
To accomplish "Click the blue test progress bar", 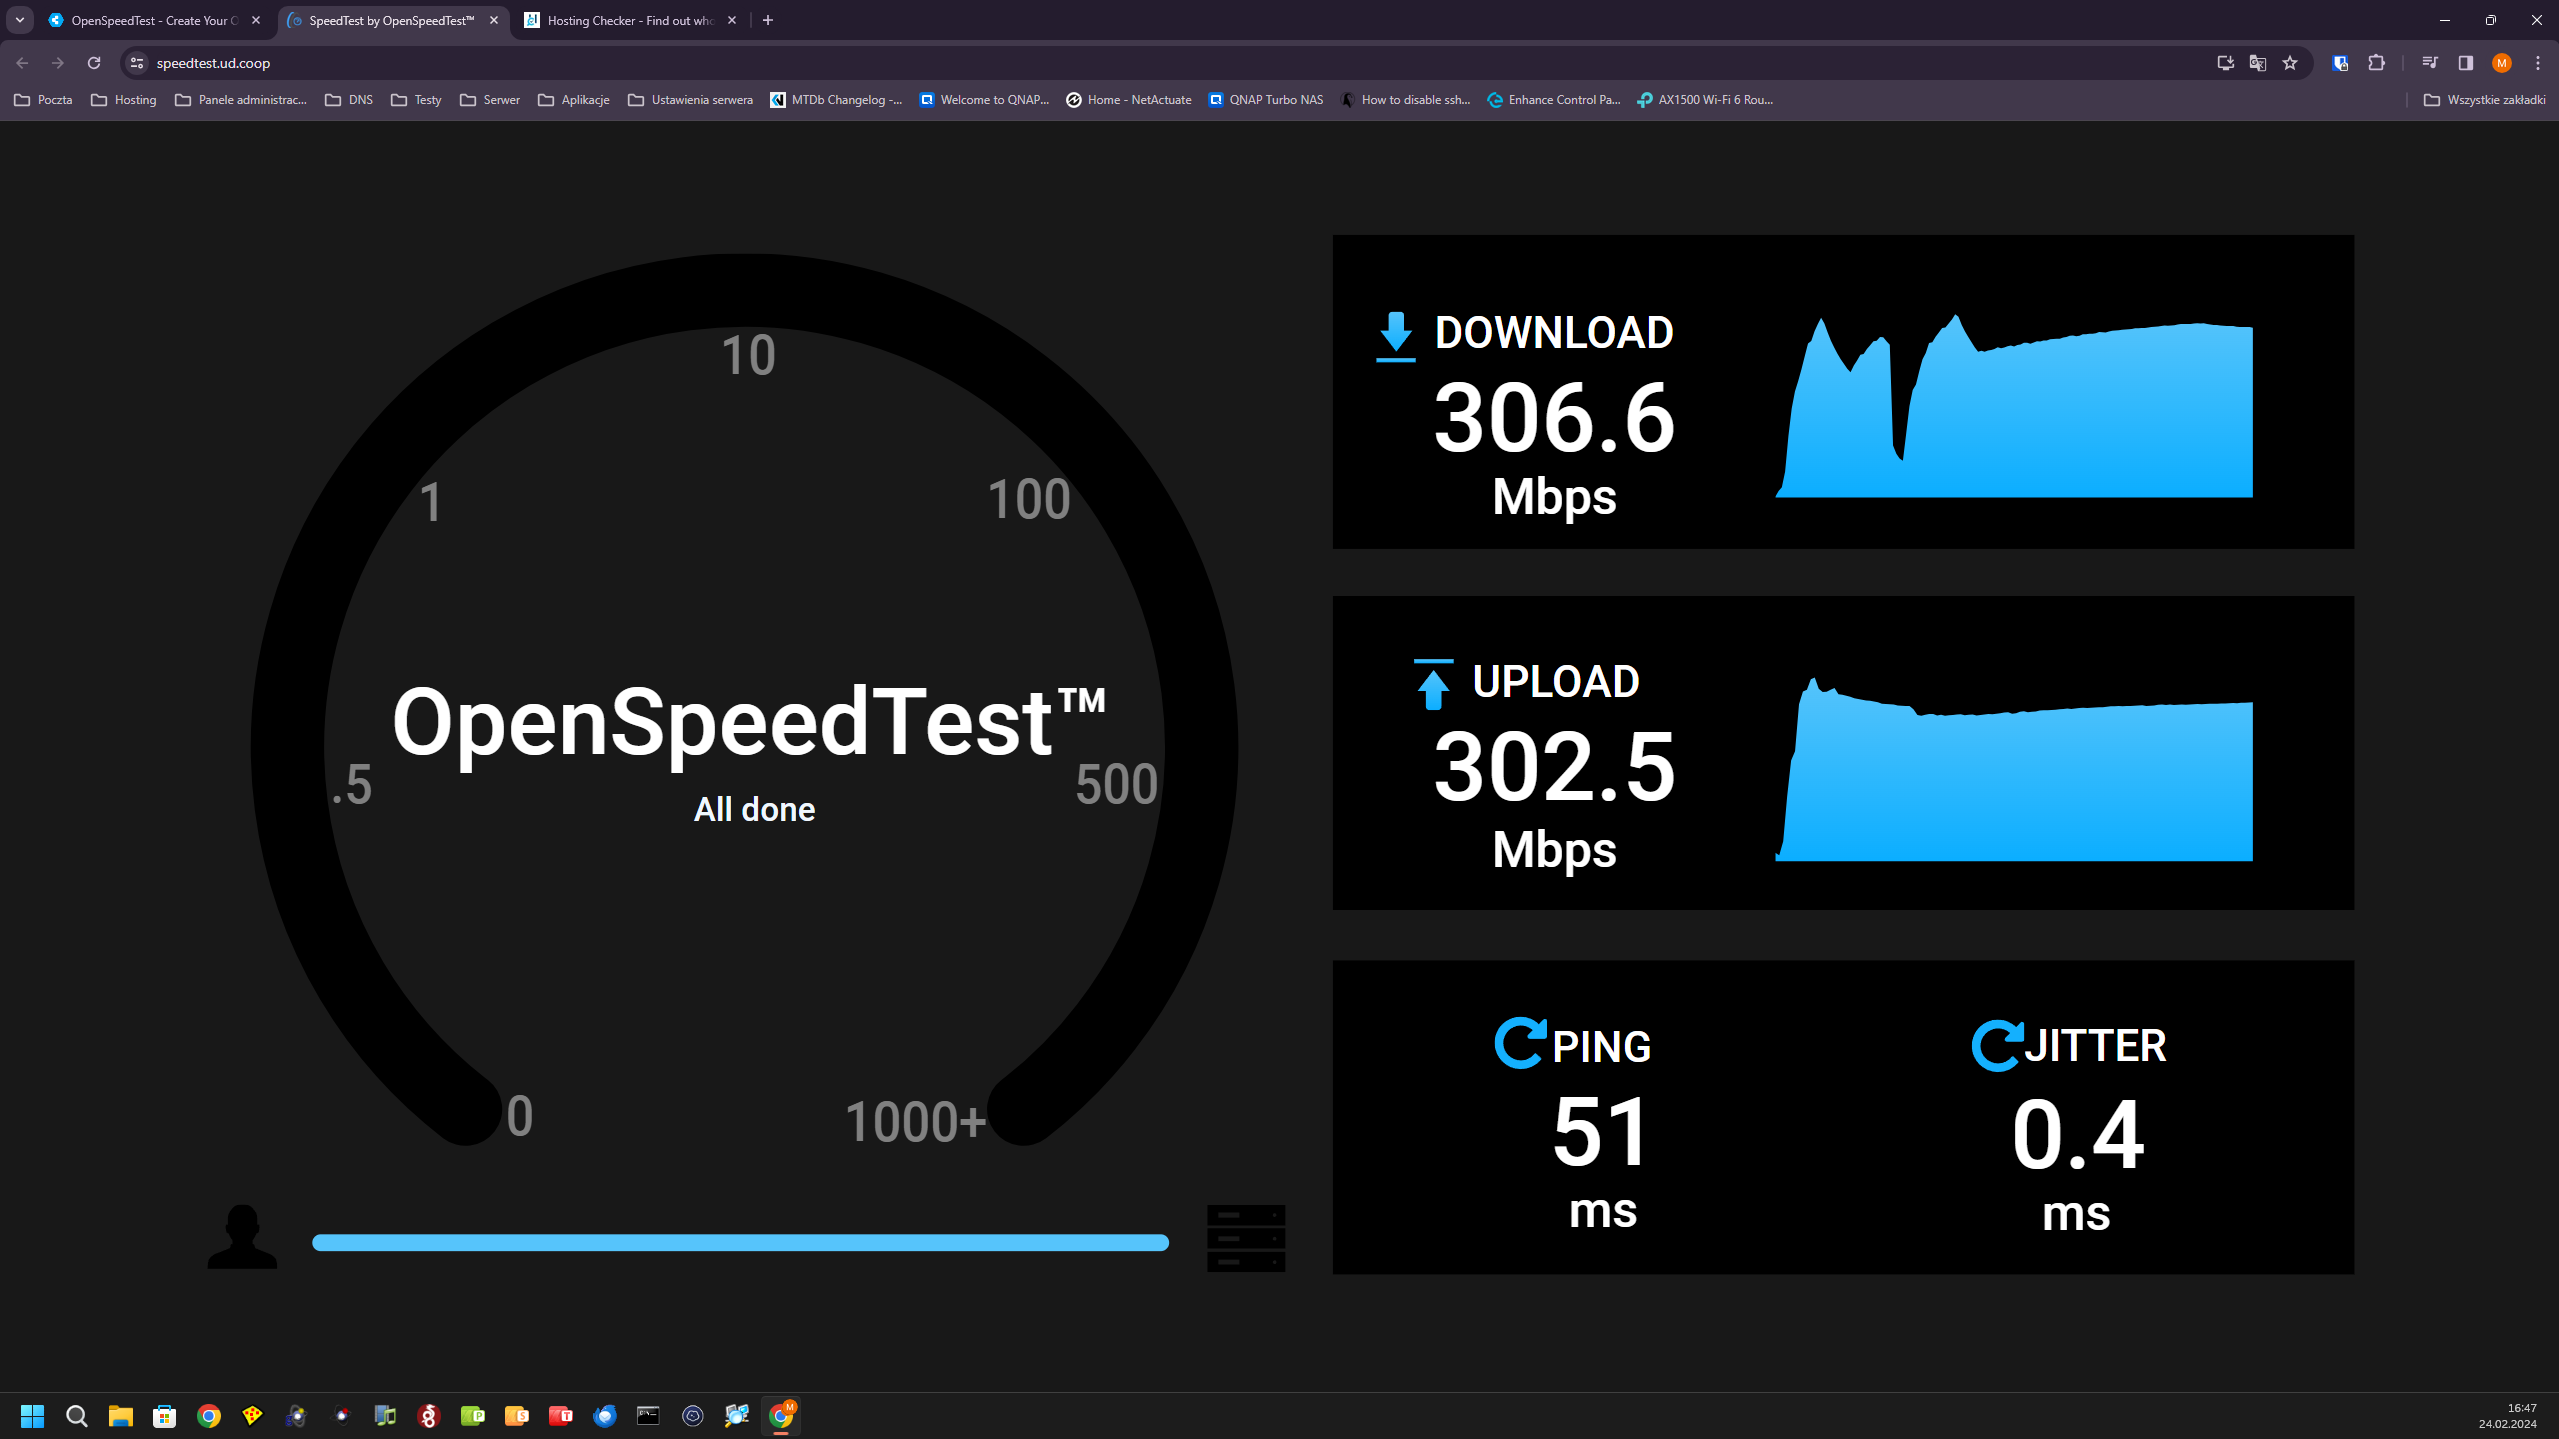I will tap(740, 1242).
